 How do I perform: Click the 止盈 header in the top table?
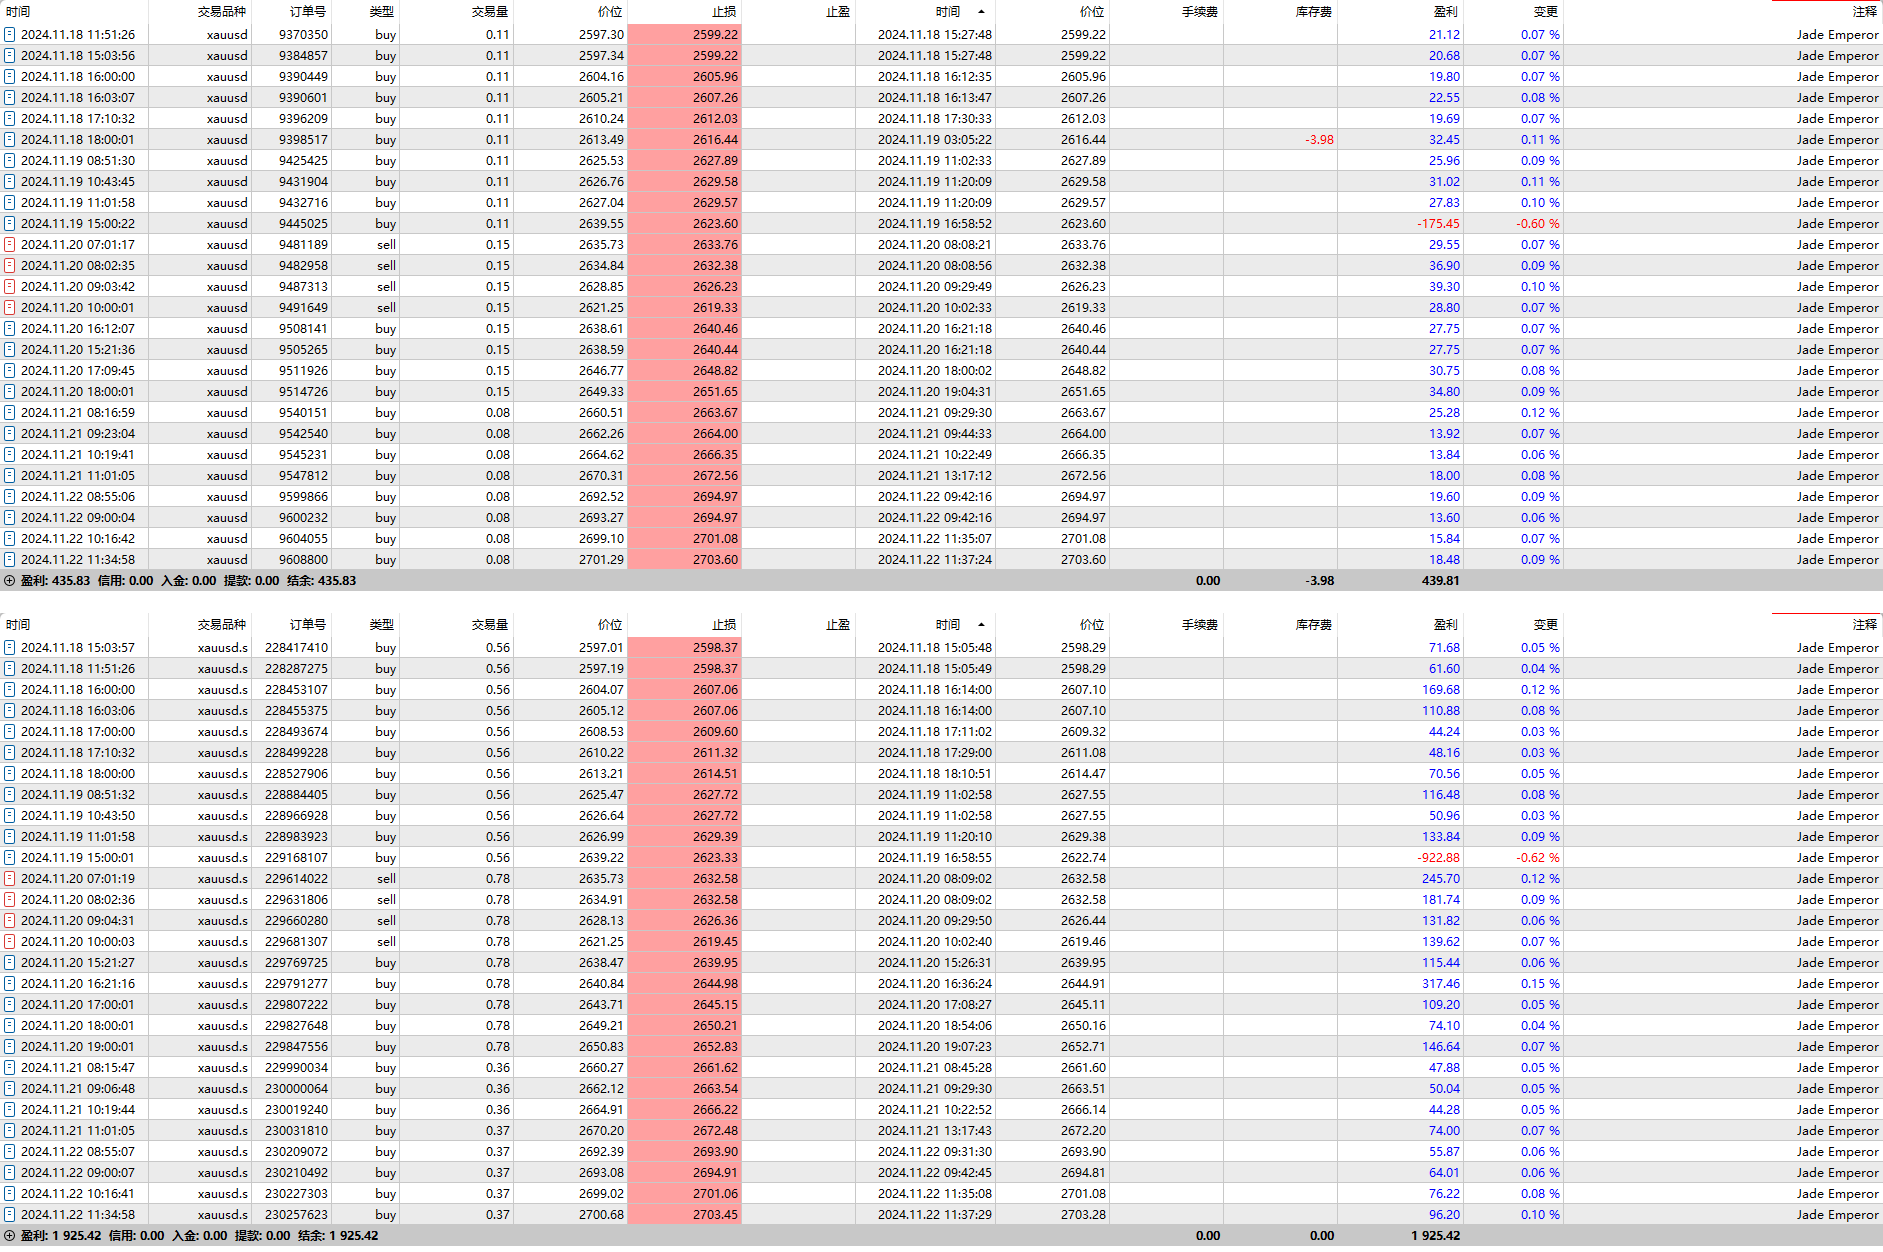click(x=838, y=12)
